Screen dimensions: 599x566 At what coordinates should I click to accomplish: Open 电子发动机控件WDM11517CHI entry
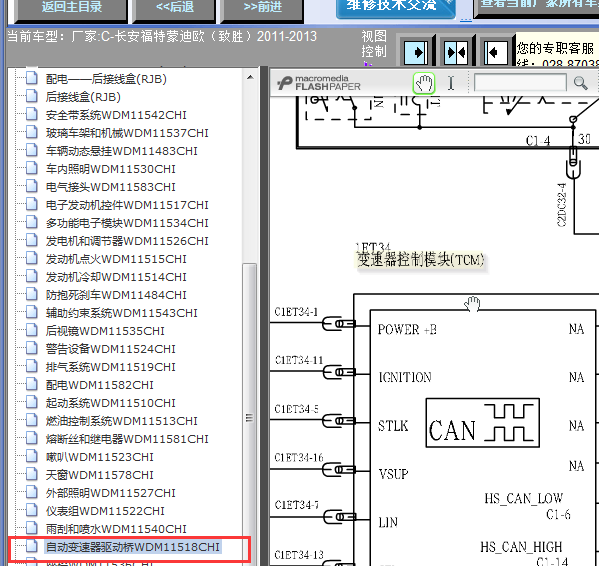[127, 205]
